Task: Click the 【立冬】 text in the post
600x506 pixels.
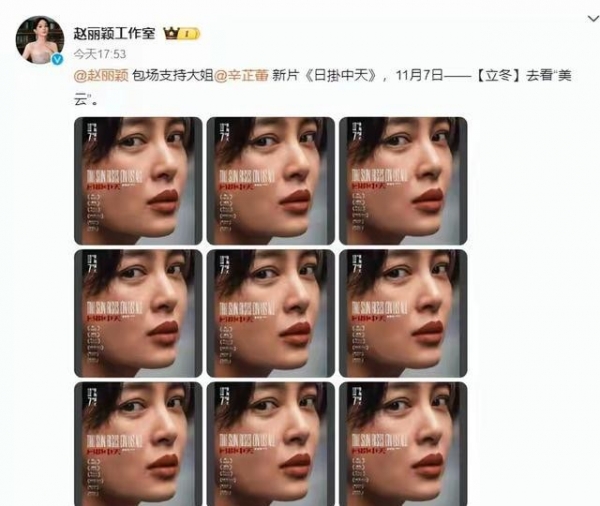Action: [x=498, y=75]
